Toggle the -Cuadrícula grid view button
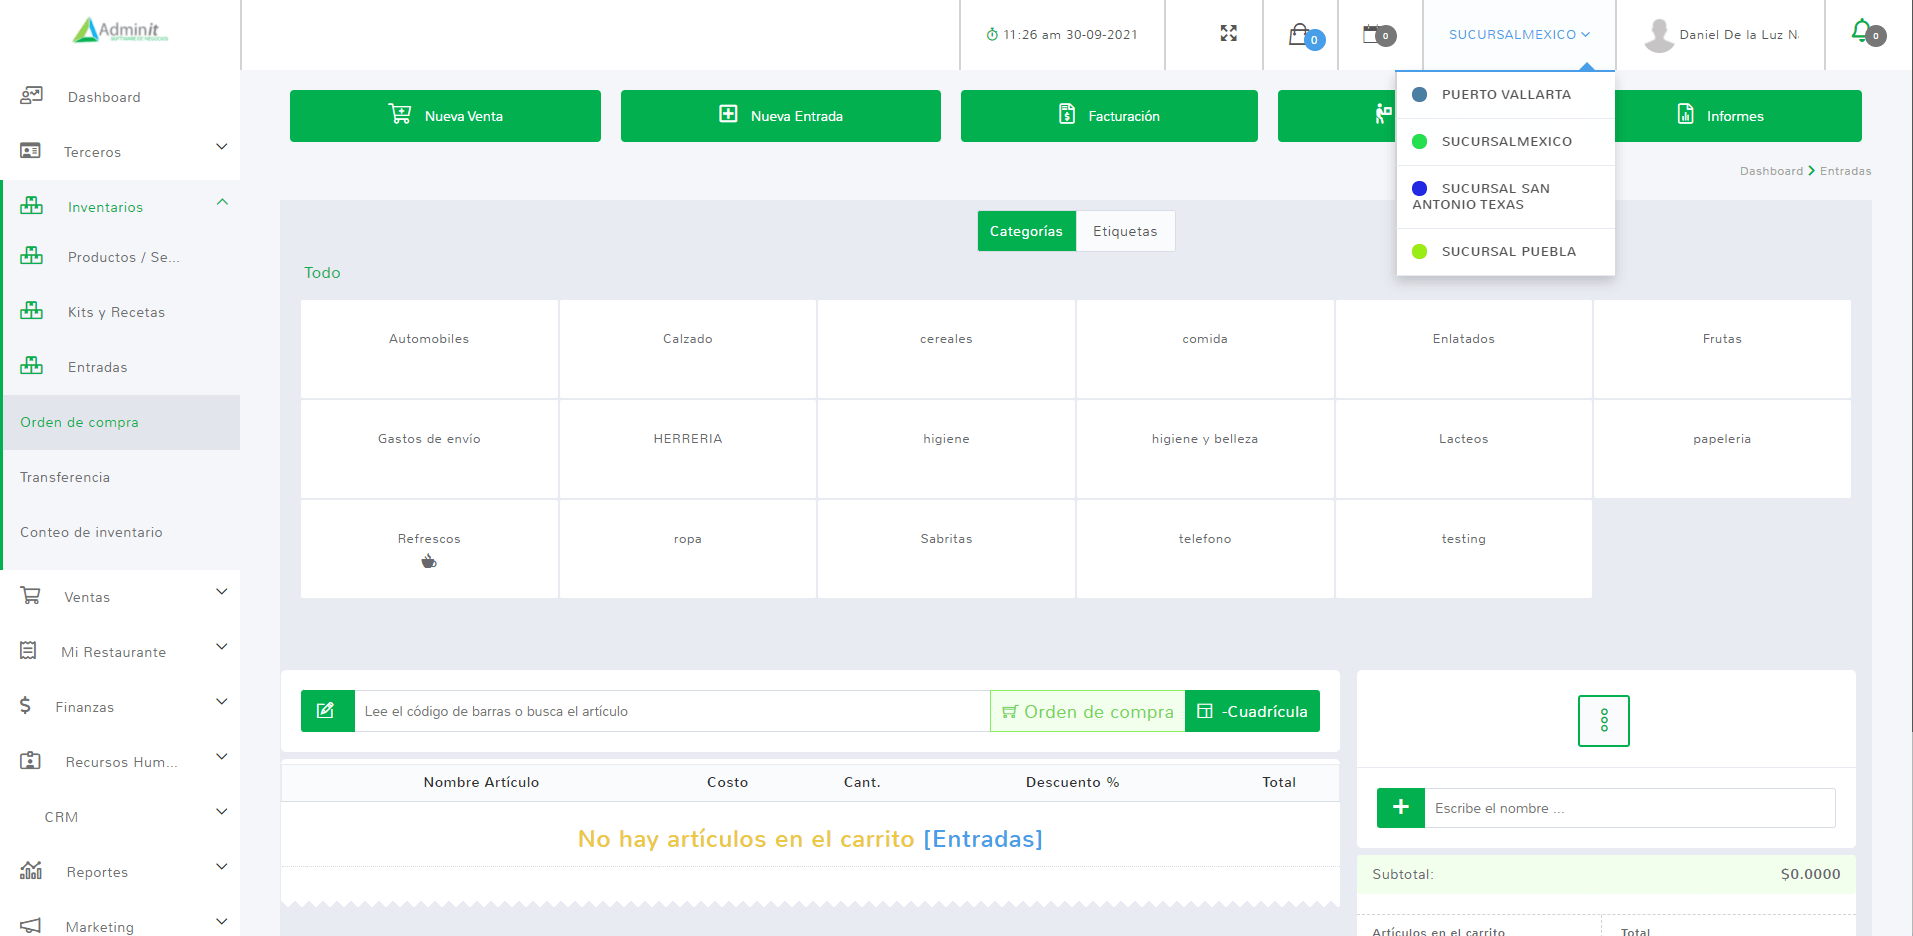The image size is (1913, 936). coord(1252,711)
